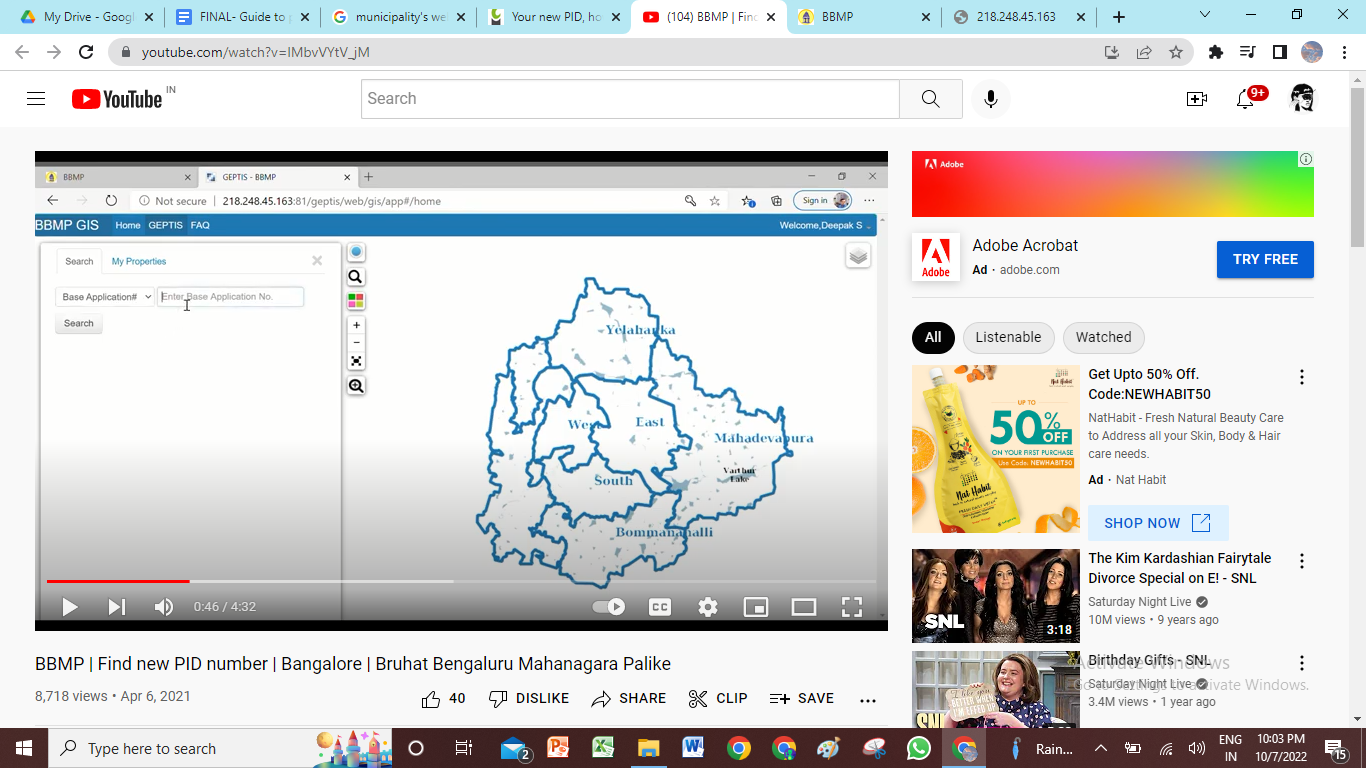1366x768 pixels.
Task: Go back in browser history
Action: pyautogui.click(x=22, y=52)
